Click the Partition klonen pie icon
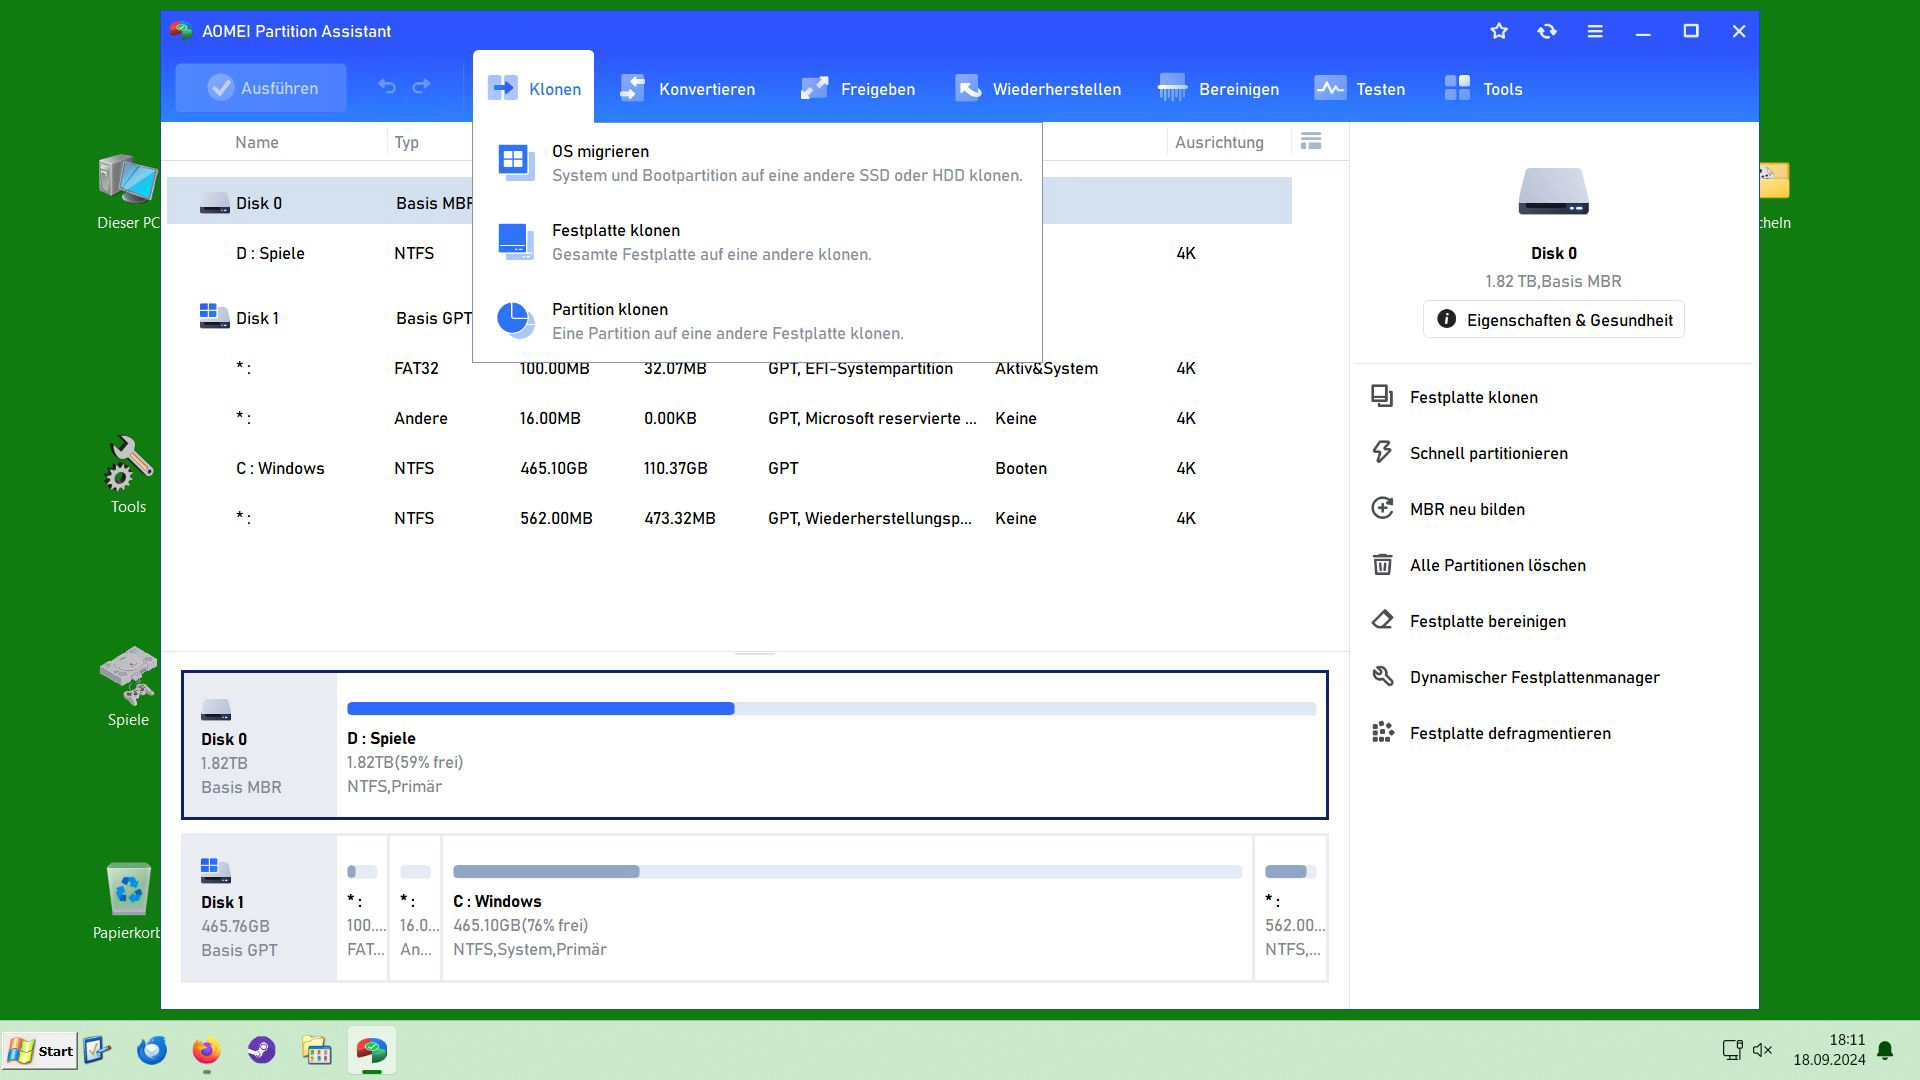 (x=516, y=320)
